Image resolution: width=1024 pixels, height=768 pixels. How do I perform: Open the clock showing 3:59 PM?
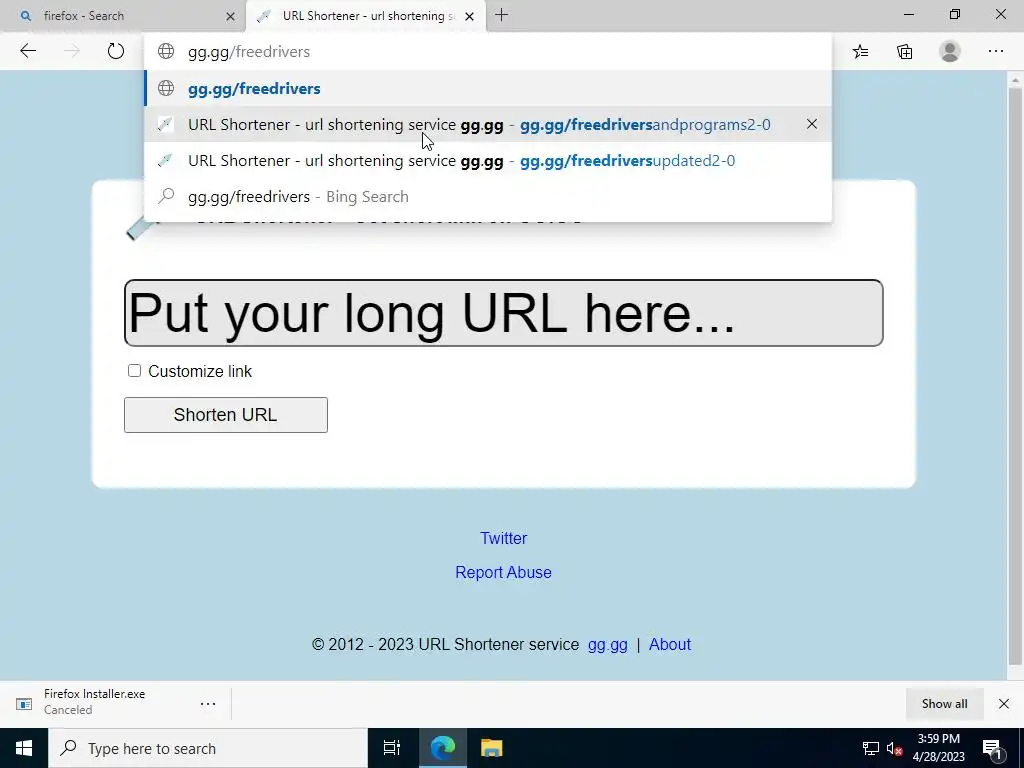(938, 748)
